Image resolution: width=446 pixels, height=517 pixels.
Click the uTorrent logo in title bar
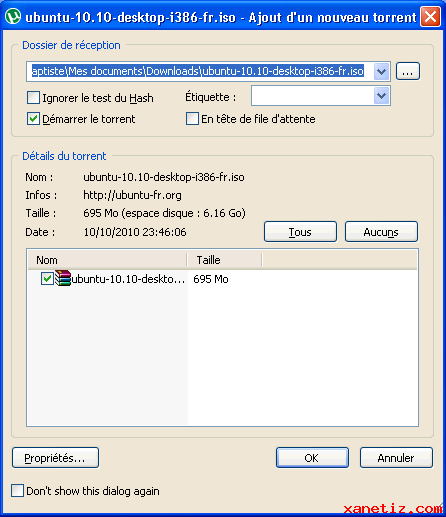[x=13, y=16]
